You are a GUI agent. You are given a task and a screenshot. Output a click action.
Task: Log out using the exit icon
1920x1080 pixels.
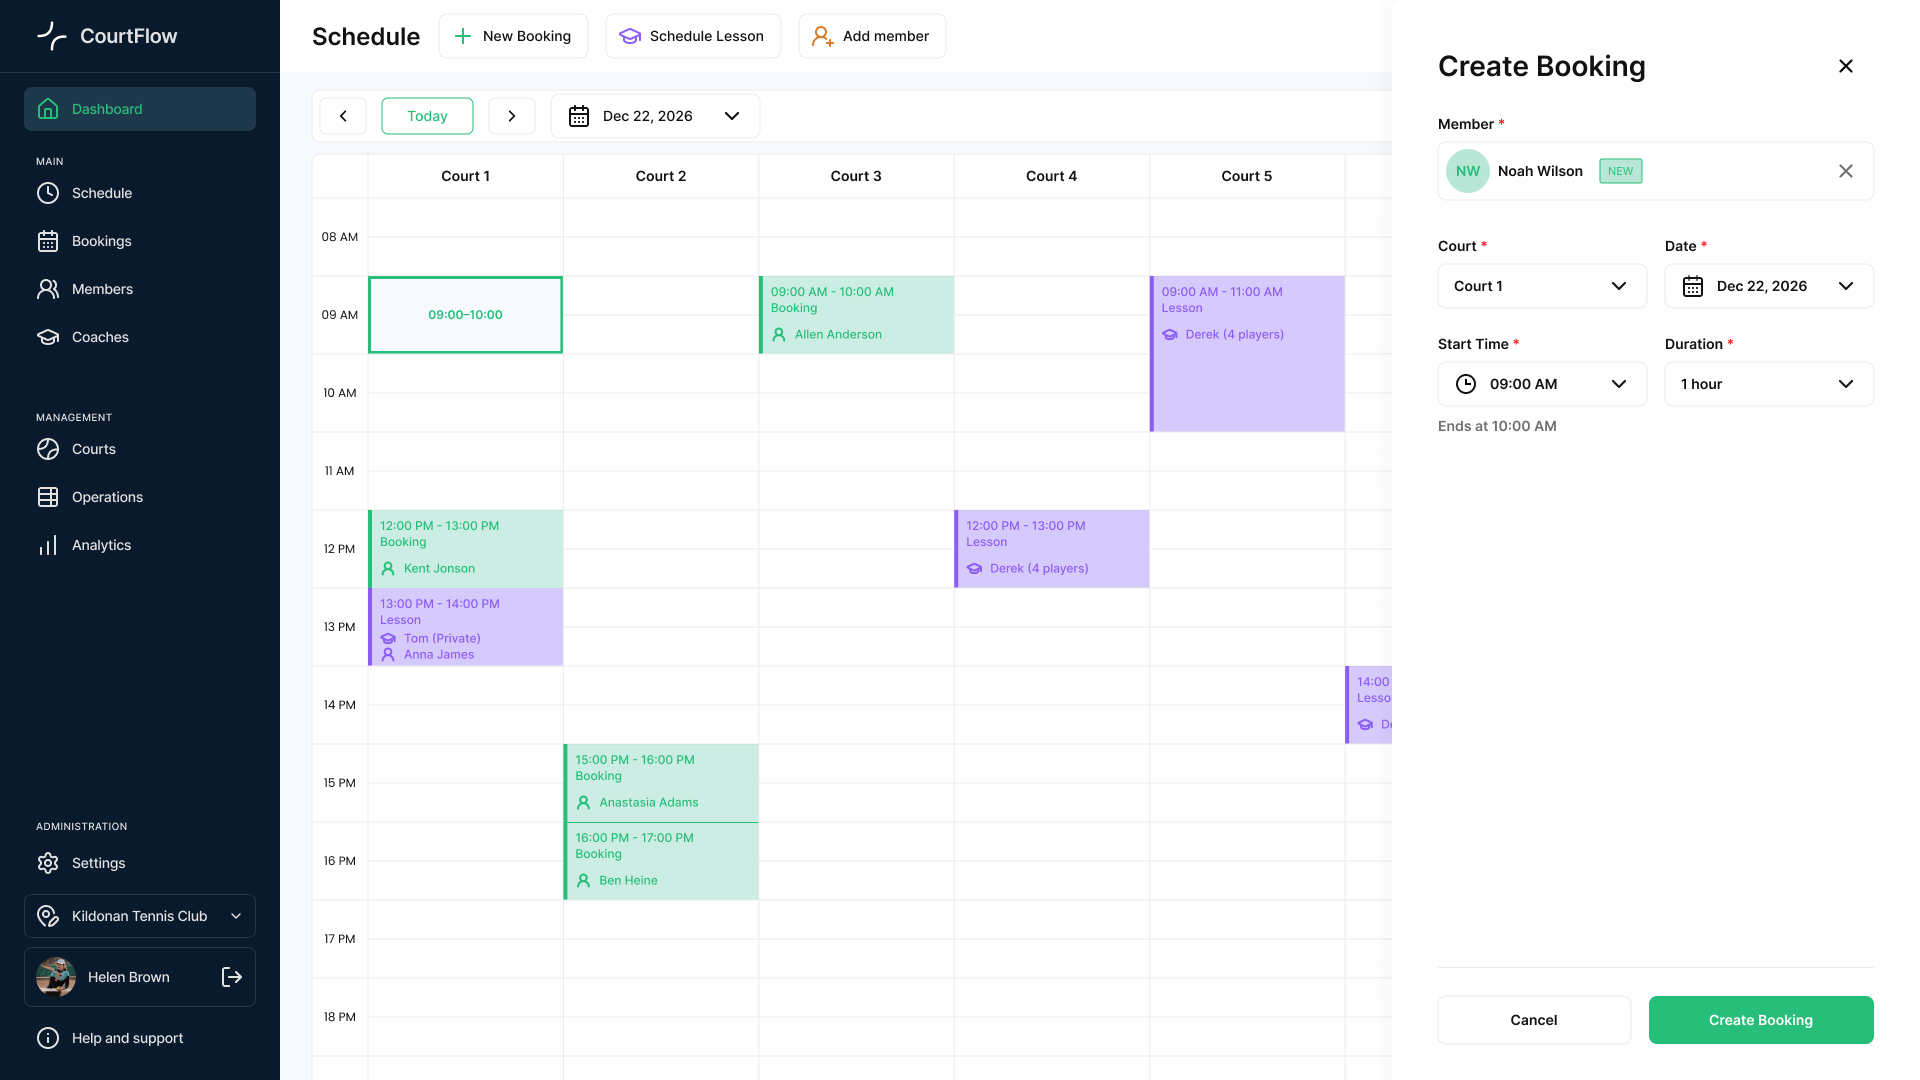(x=232, y=977)
